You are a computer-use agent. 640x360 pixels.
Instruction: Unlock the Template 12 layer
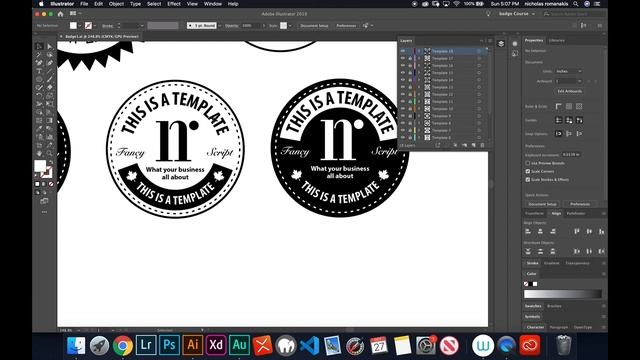(410, 94)
